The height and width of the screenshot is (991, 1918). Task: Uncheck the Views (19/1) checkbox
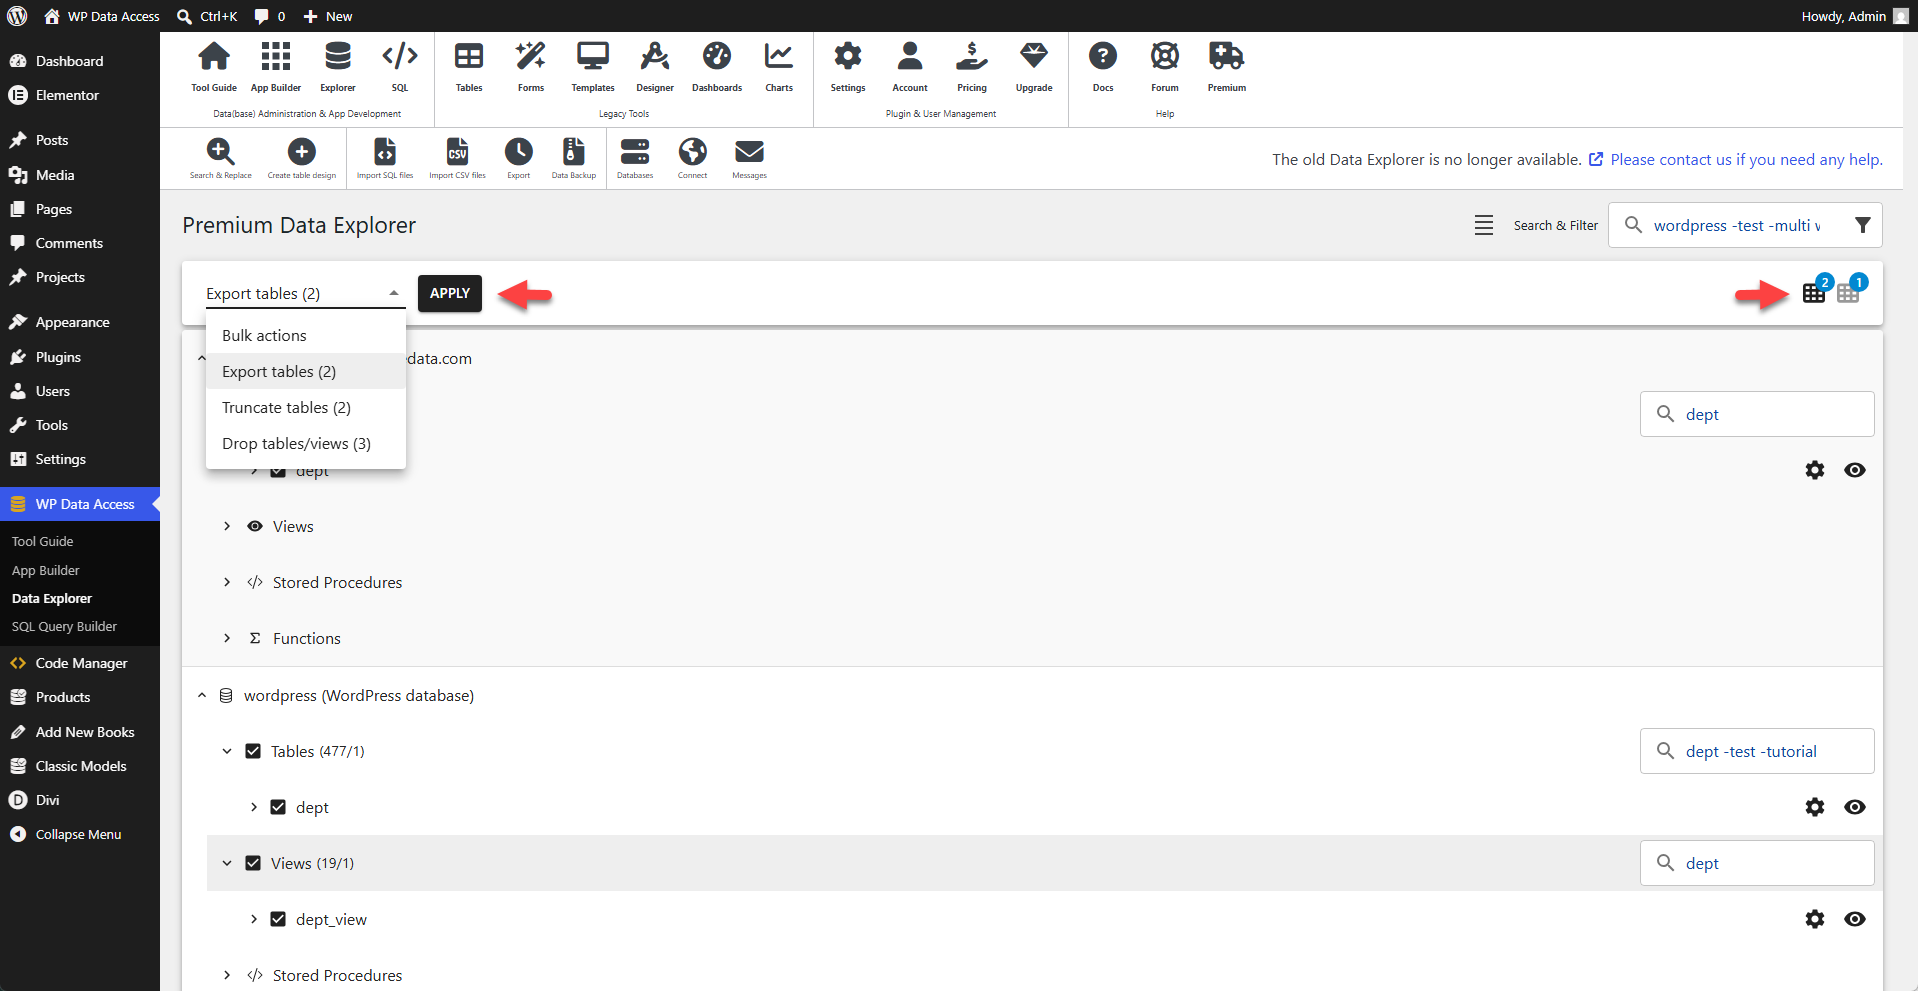(253, 863)
